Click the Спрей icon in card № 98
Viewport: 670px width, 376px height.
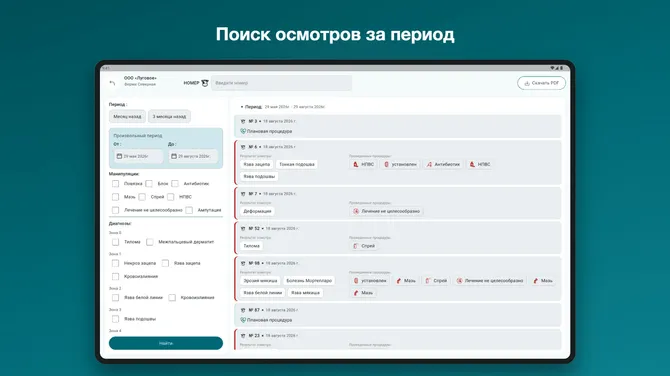(x=428, y=281)
